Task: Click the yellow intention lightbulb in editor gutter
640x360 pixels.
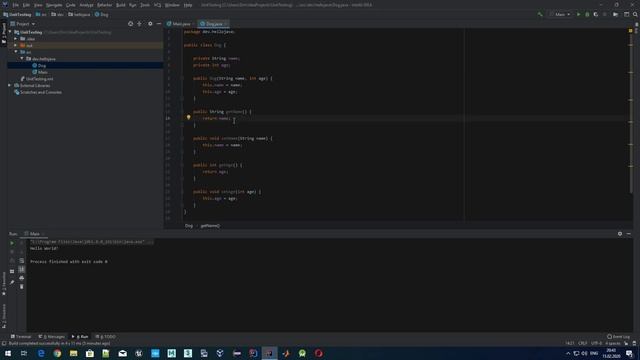Action: [189, 117]
